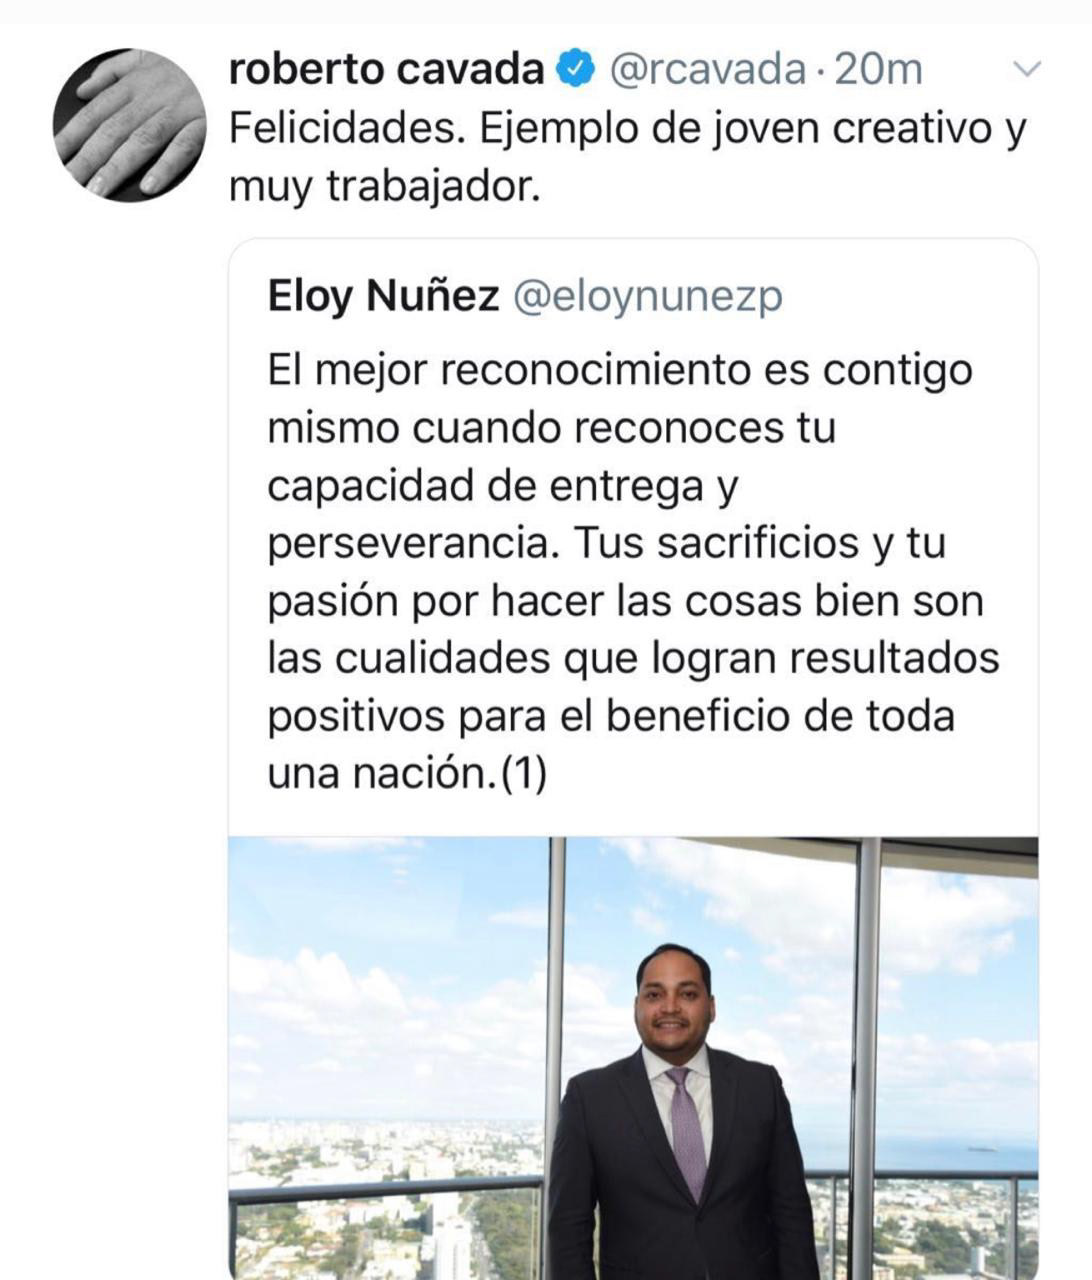This screenshot has height=1280, width=1092.
Task: Visit the @eloynunezp handle
Action: coord(647,296)
